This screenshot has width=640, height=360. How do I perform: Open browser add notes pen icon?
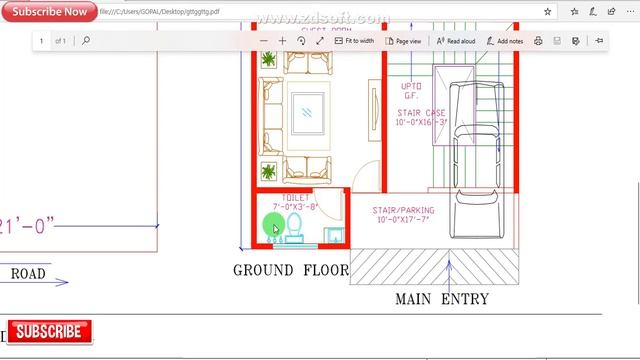(593, 12)
